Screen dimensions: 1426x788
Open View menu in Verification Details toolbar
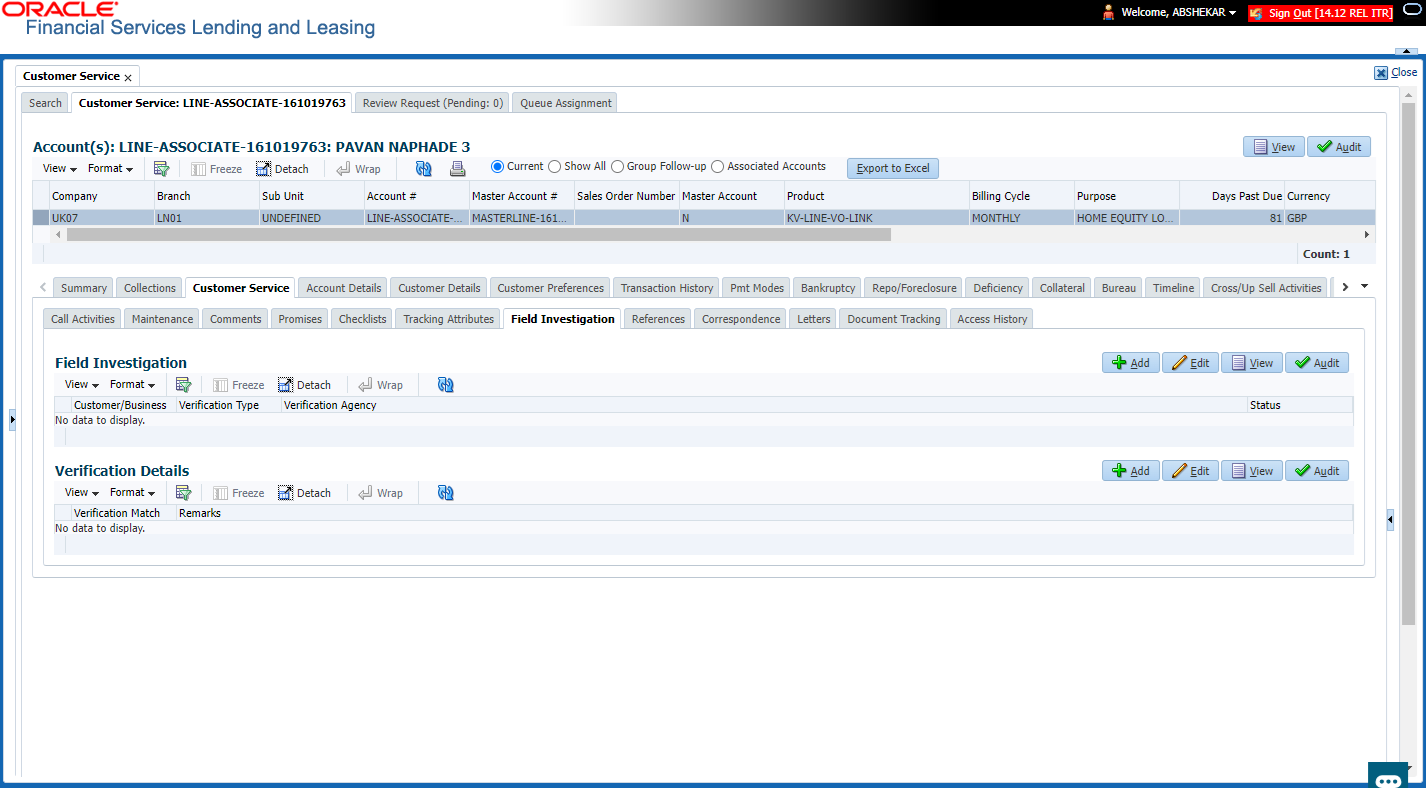tap(81, 493)
